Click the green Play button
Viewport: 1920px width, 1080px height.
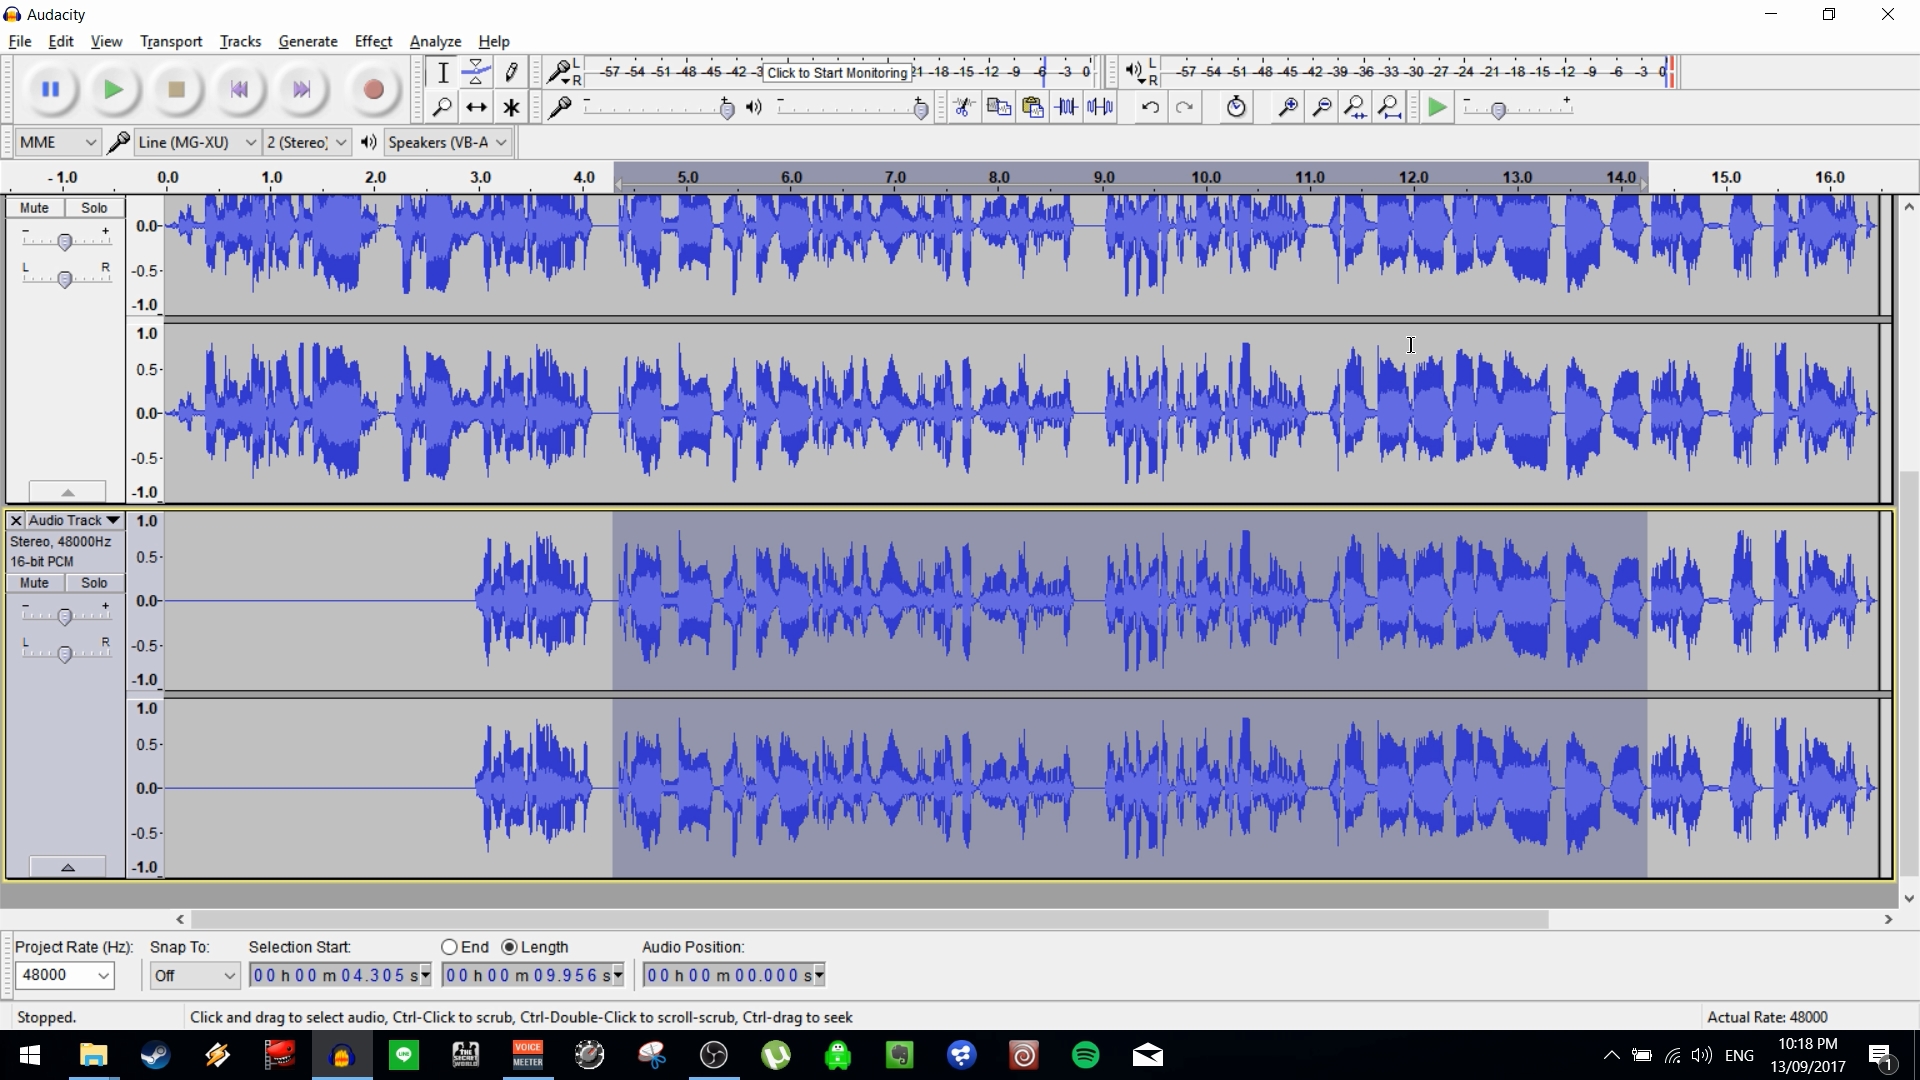click(113, 90)
